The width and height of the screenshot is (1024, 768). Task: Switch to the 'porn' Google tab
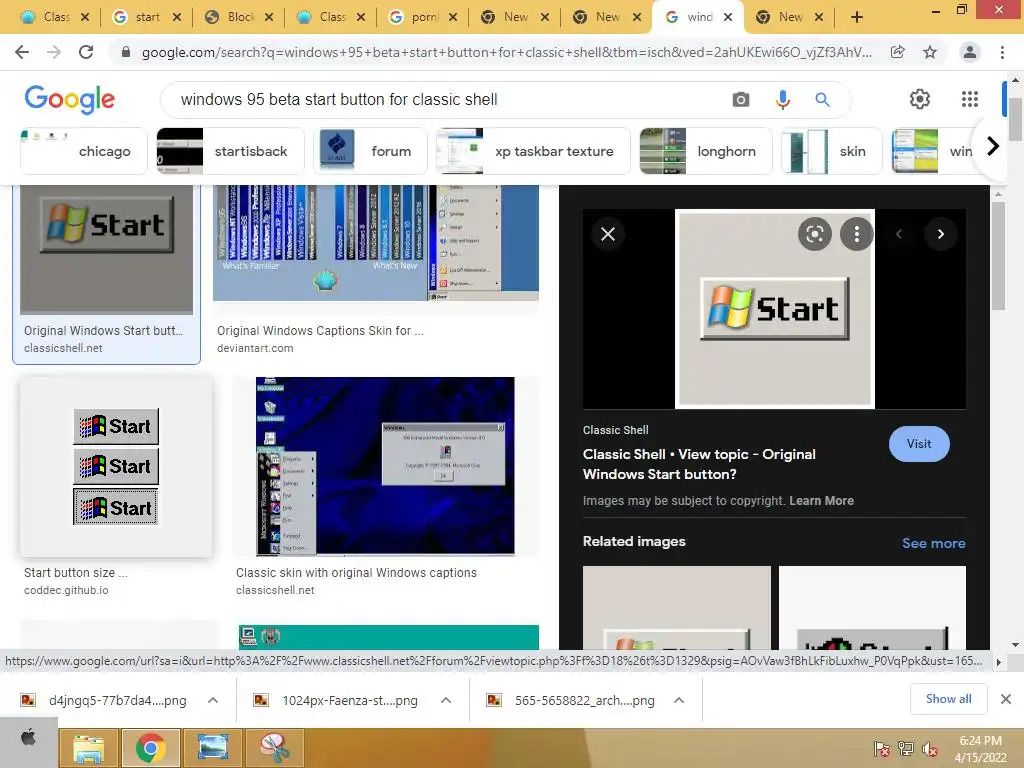[x=423, y=18]
